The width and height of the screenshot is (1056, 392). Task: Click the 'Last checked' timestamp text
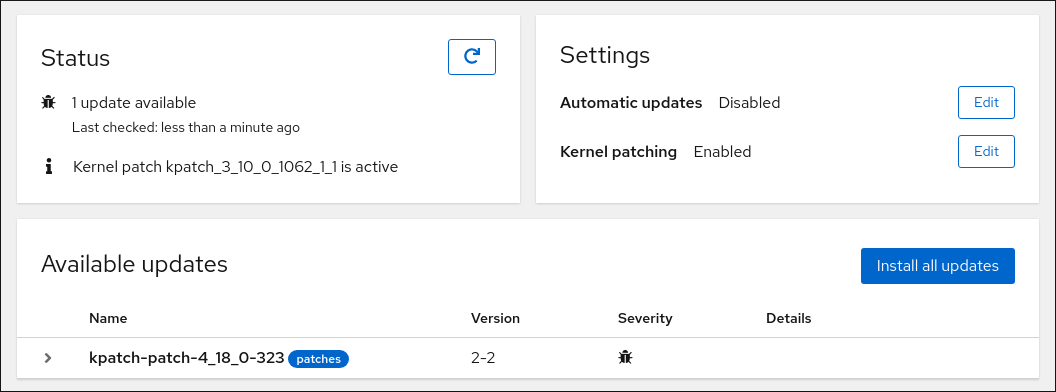186,127
